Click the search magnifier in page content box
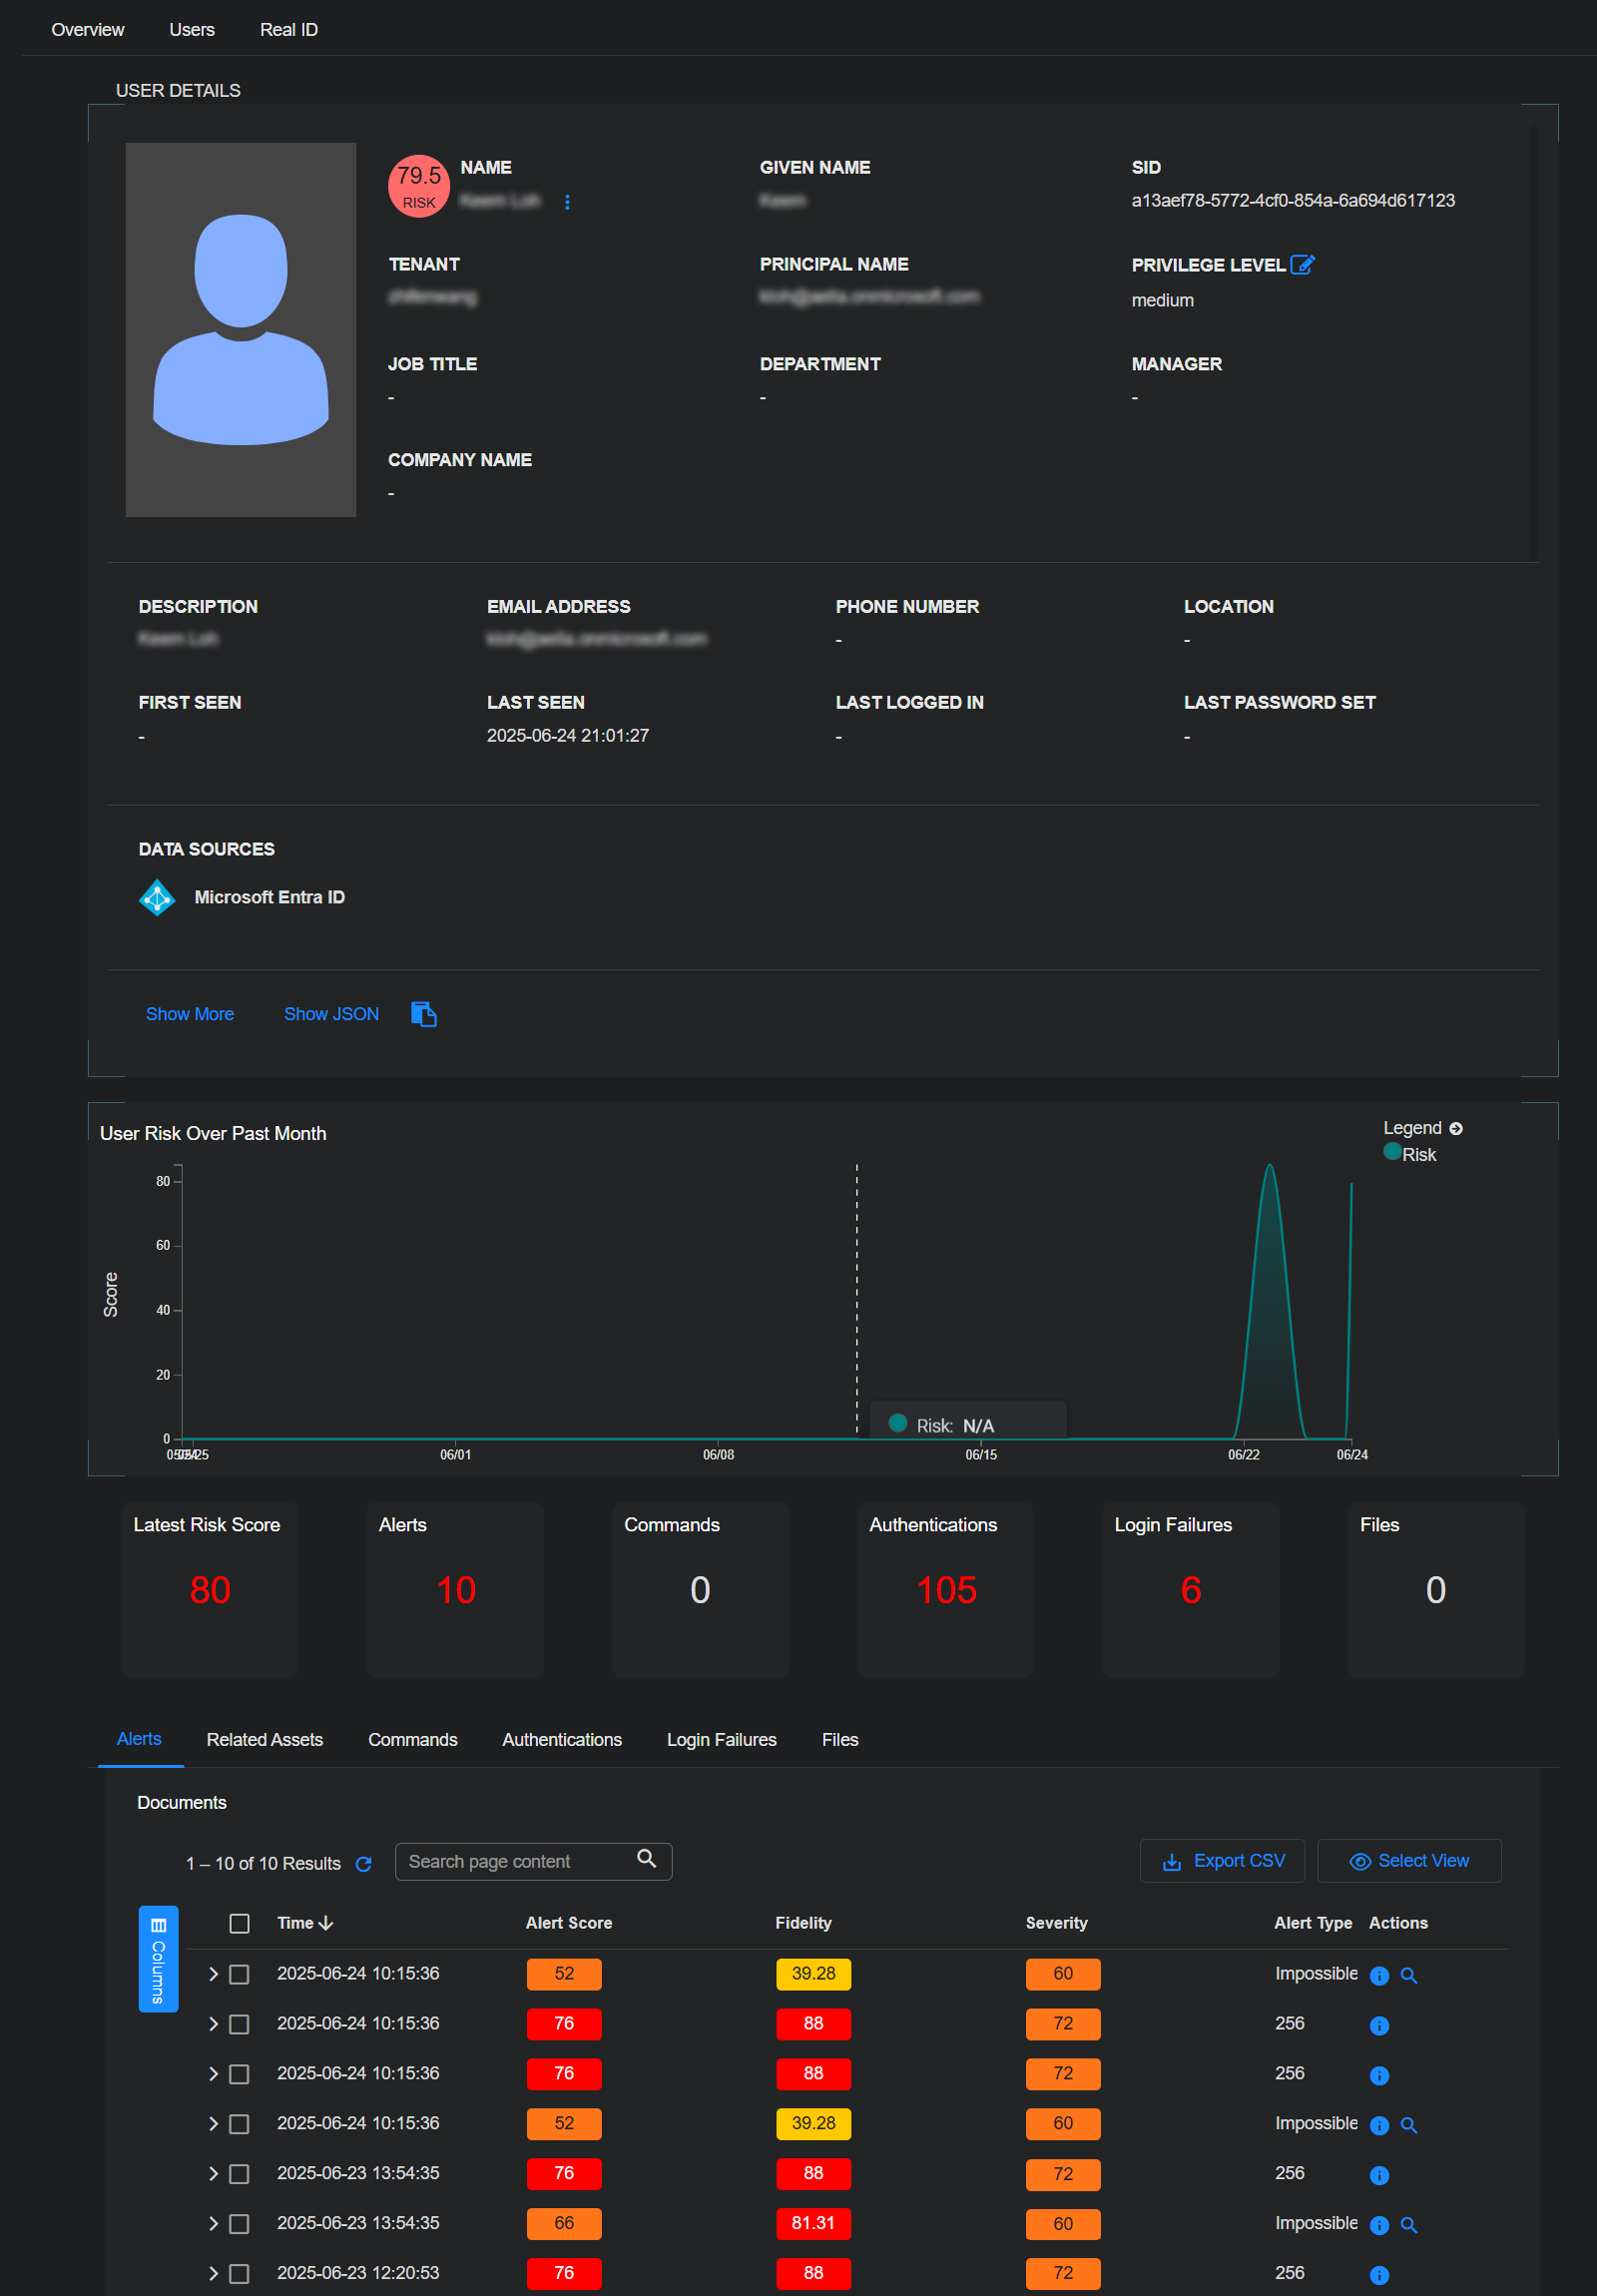Viewport: 1597px width, 2296px height. 647,1859
